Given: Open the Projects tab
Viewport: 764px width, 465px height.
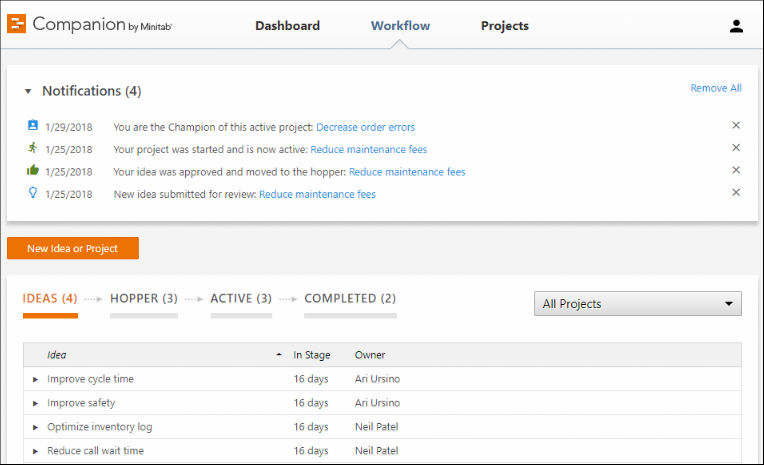Looking at the screenshot, I should [x=505, y=26].
